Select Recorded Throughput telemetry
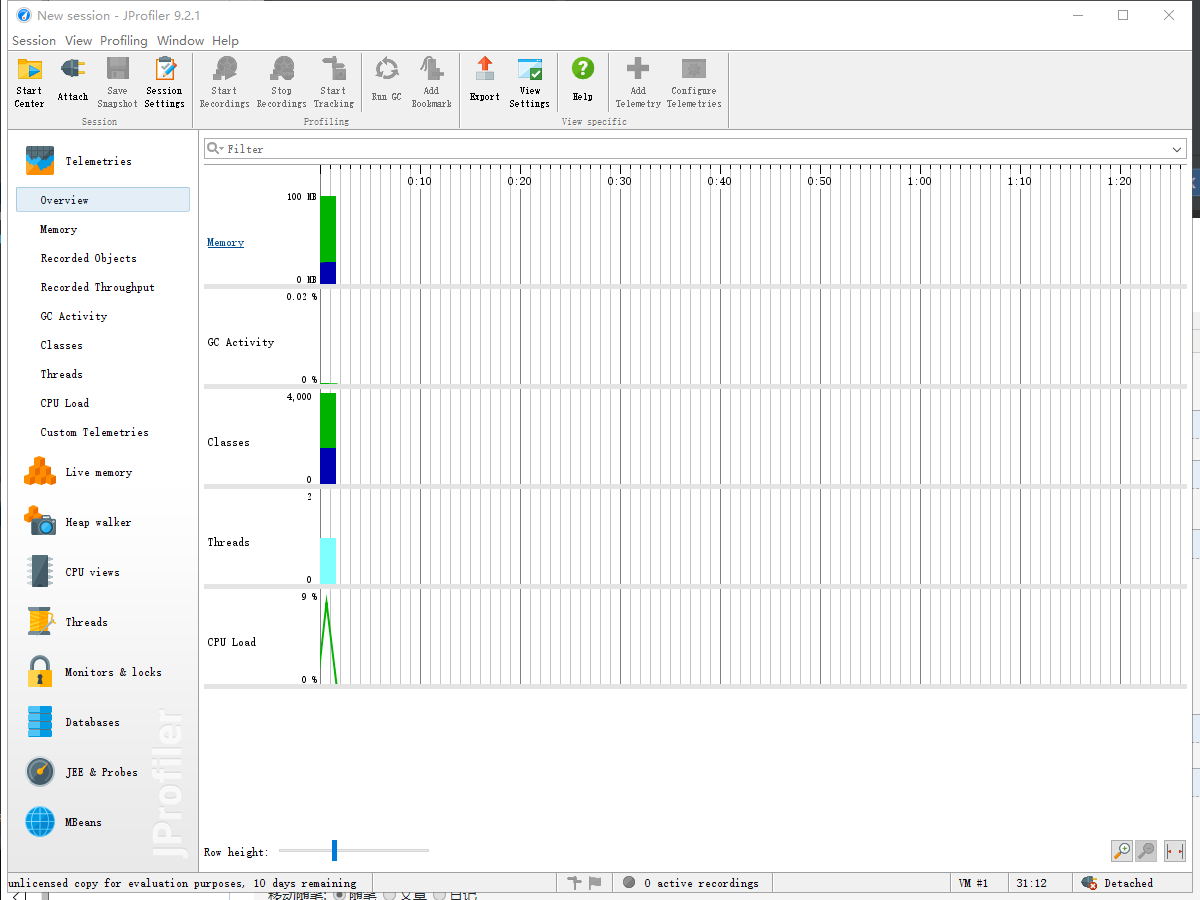 pyautogui.click(x=97, y=287)
